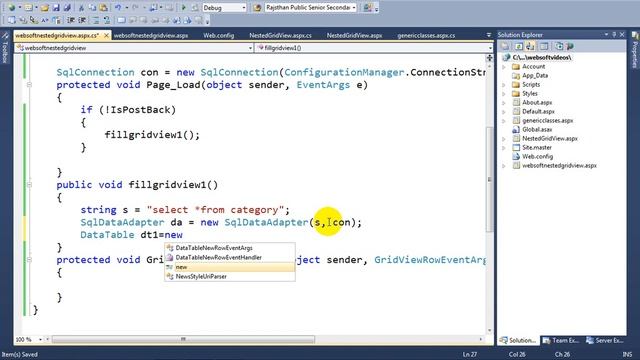This screenshot has height=360, width=640.
Task: Switch to genericclasses.aspx.cs tab
Action: click(426, 36)
